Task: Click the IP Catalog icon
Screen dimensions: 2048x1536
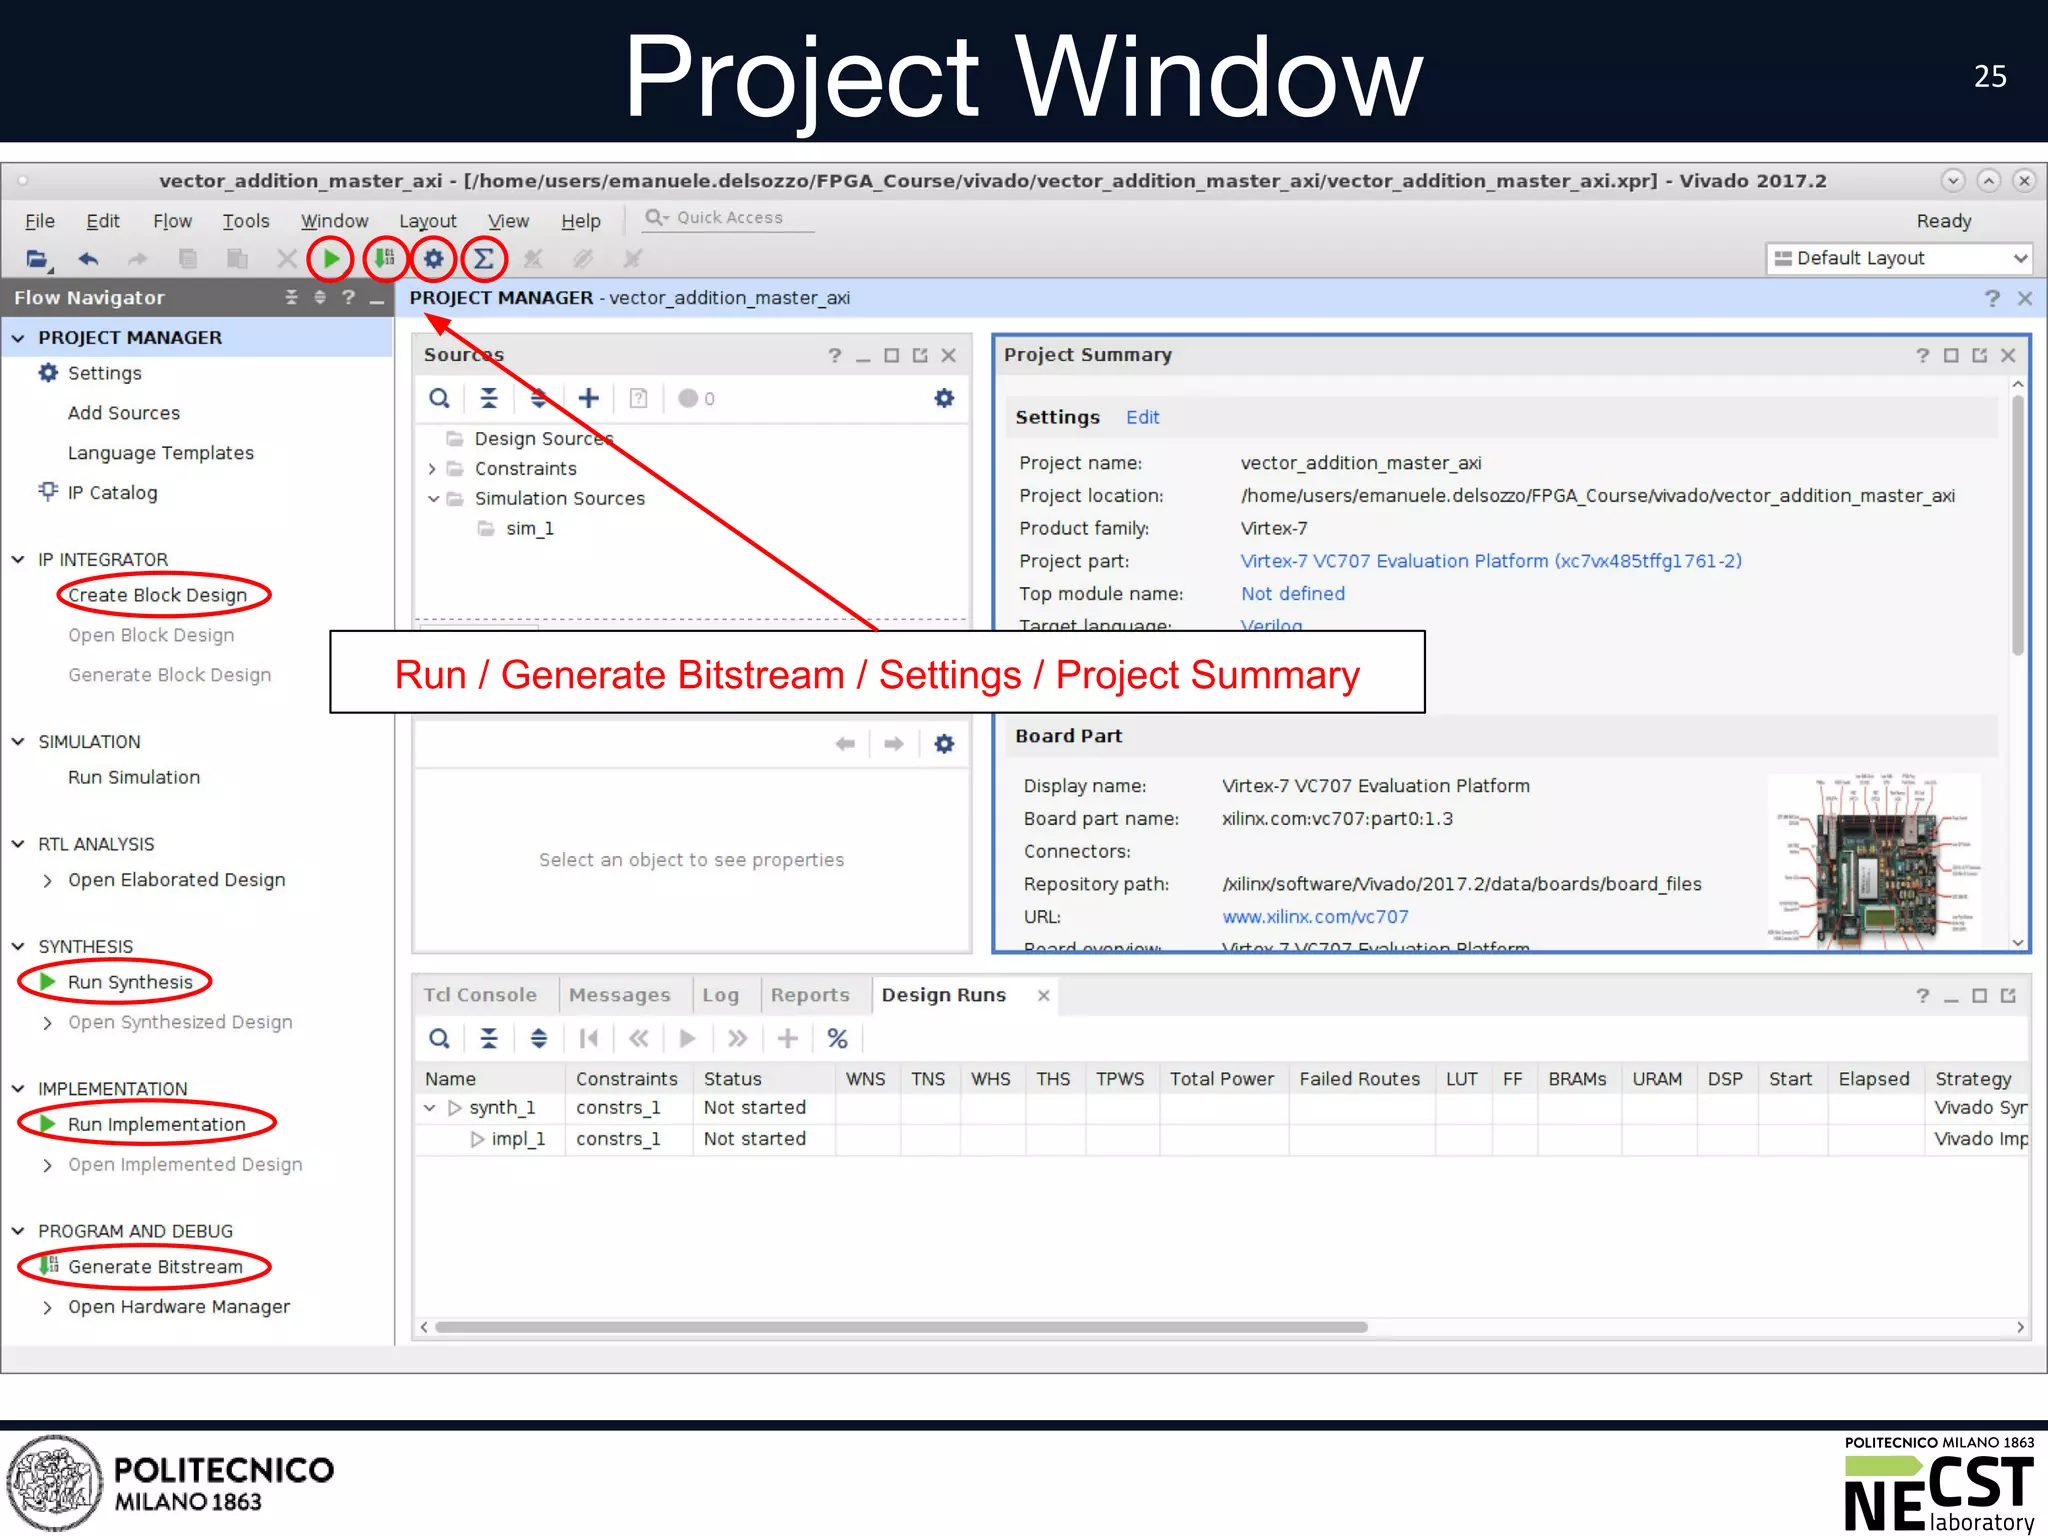Action: pyautogui.click(x=48, y=491)
